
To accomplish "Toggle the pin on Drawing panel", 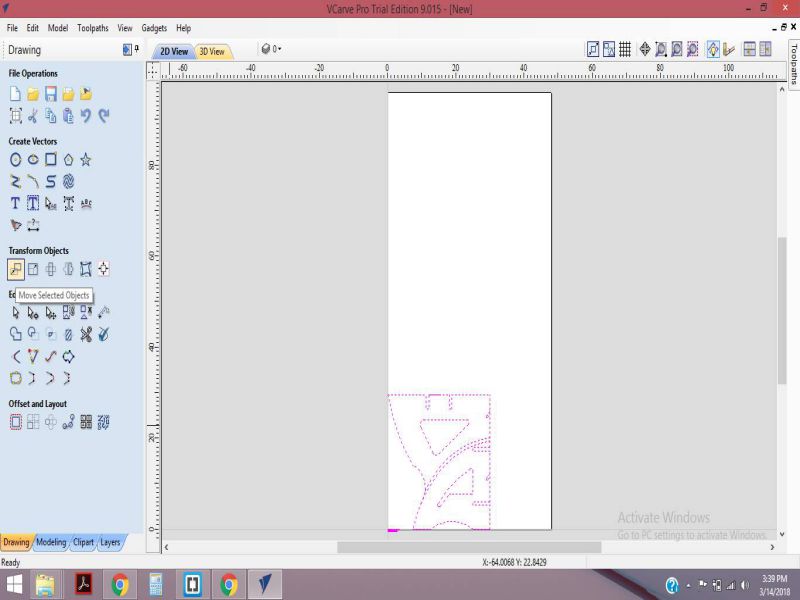I will (x=137, y=49).
